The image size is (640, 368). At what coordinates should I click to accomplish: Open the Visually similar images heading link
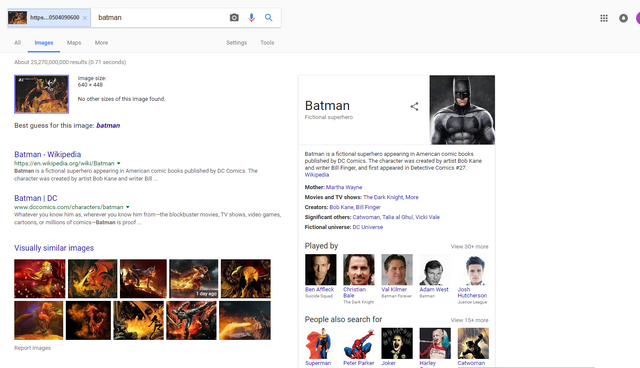[x=54, y=248]
